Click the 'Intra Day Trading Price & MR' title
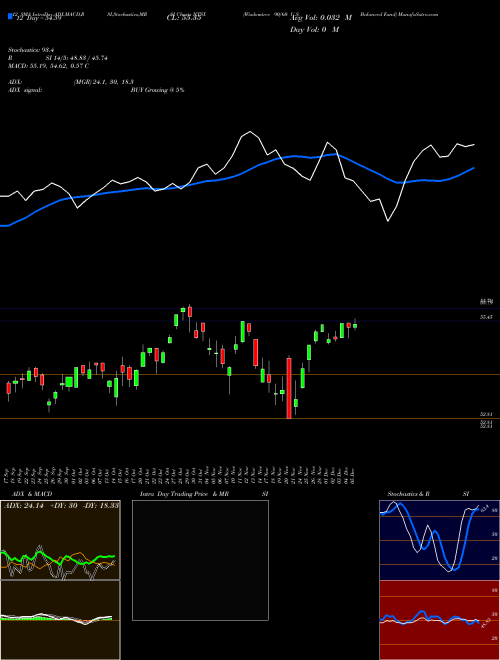Viewport: 500px width, 660px height. click(x=184, y=494)
